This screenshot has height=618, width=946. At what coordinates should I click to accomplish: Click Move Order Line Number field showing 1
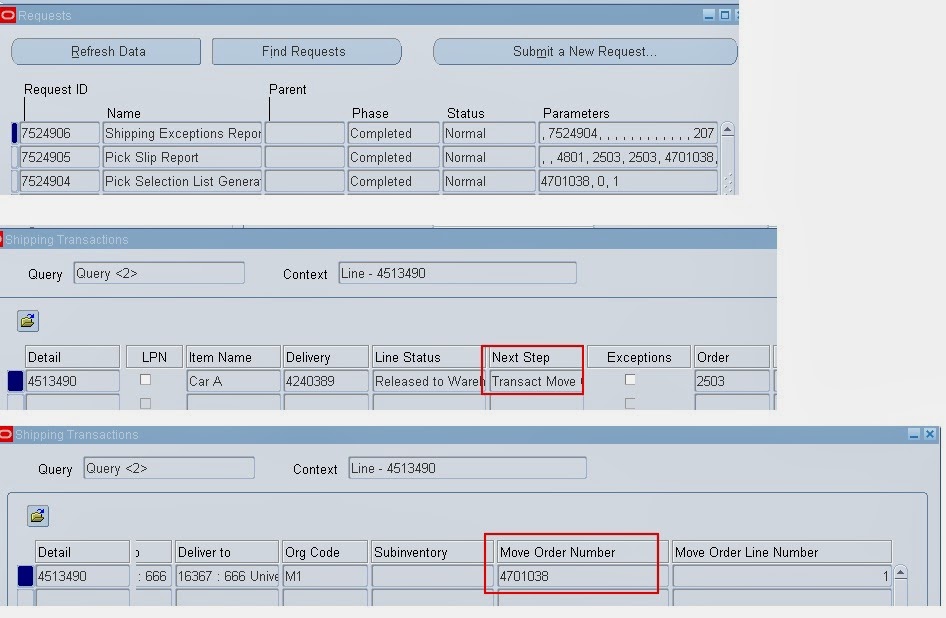782,576
